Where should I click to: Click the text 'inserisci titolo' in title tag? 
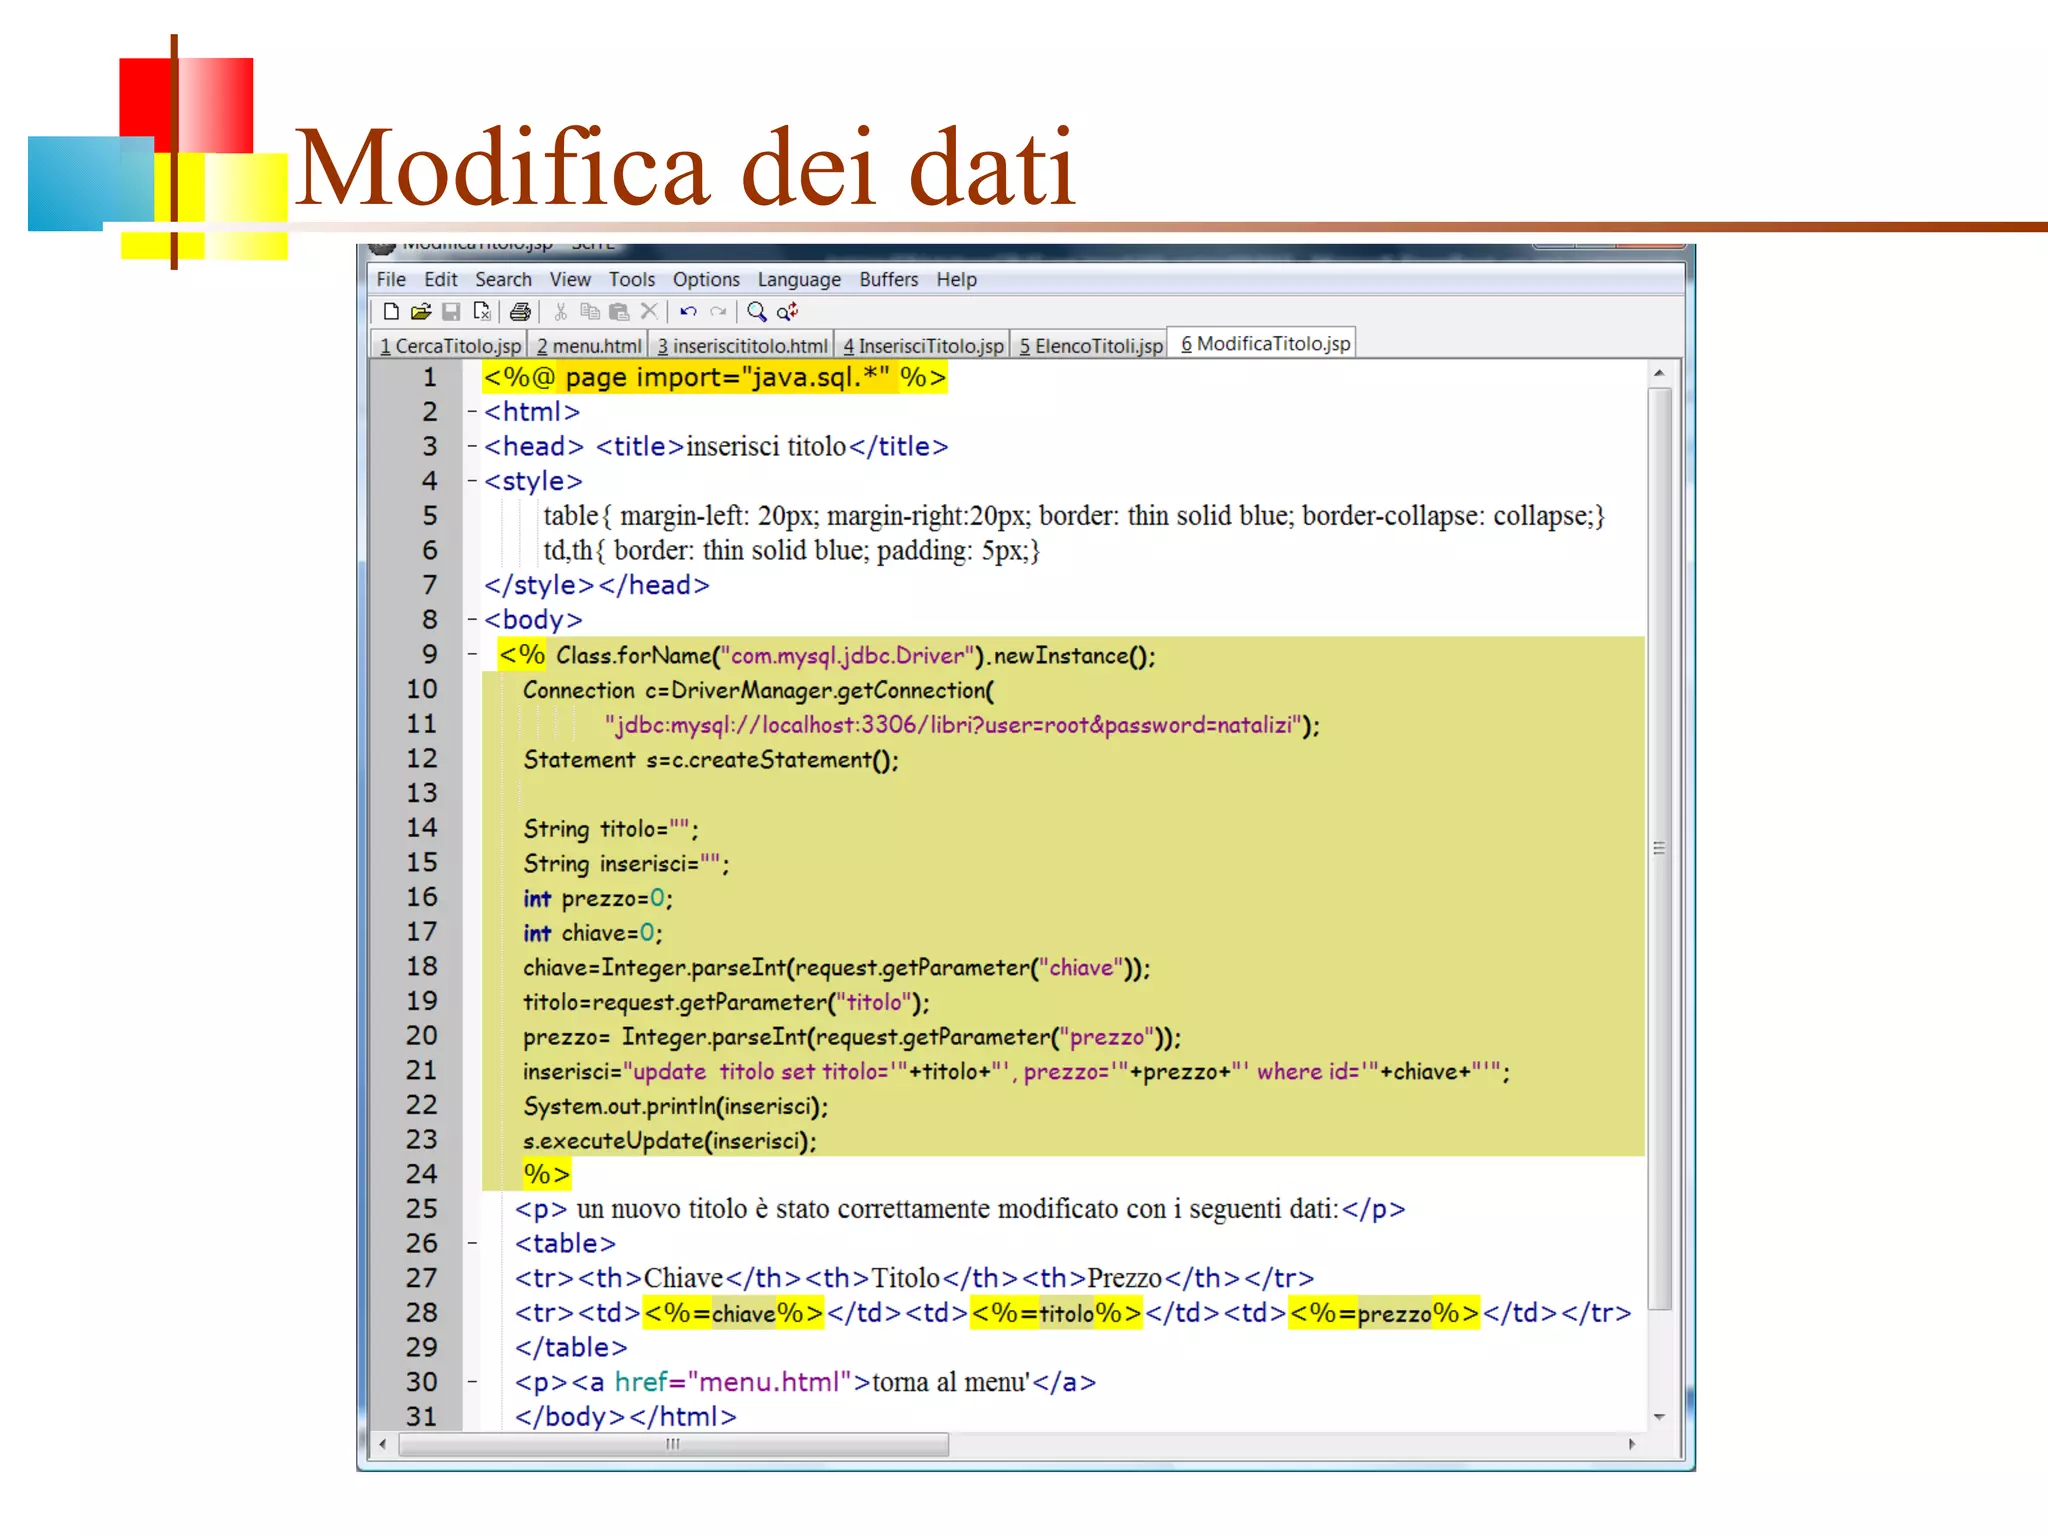(766, 446)
